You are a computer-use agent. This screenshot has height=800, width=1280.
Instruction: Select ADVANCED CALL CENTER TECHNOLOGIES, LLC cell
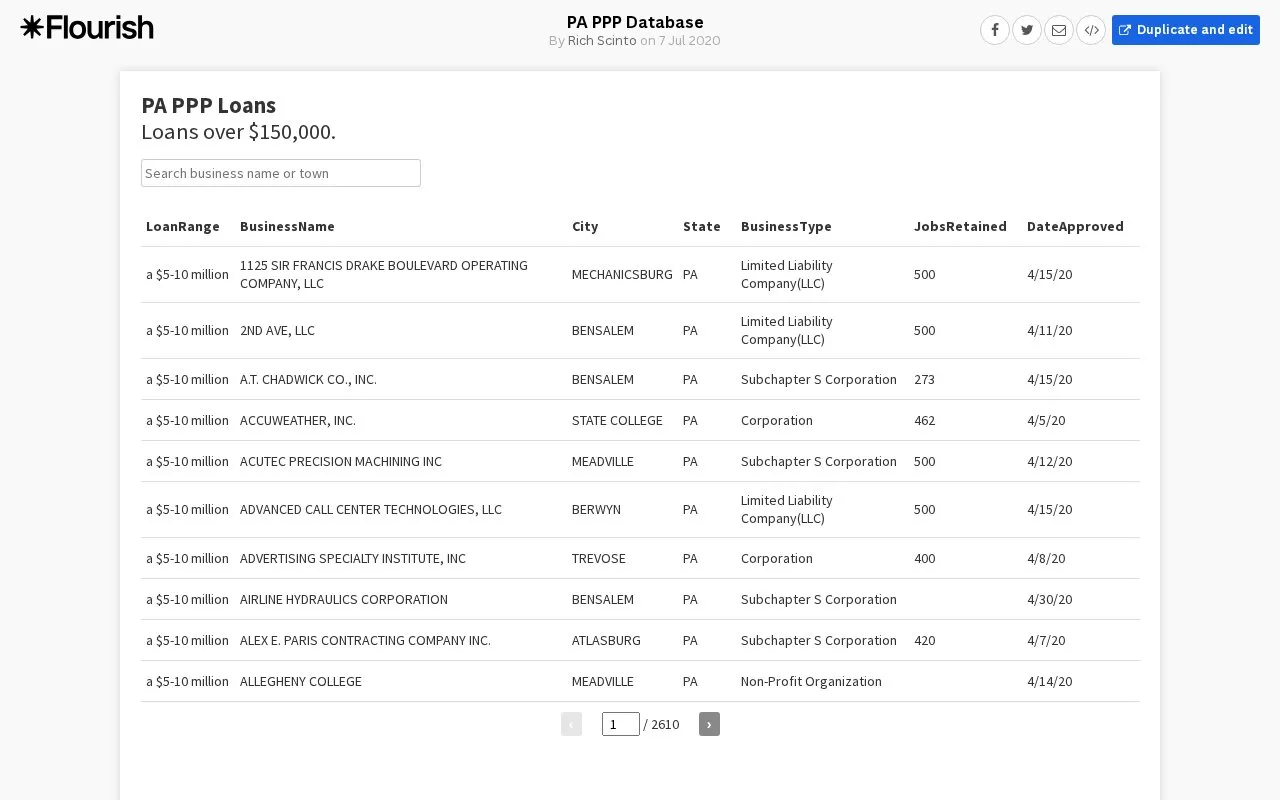tap(371, 509)
